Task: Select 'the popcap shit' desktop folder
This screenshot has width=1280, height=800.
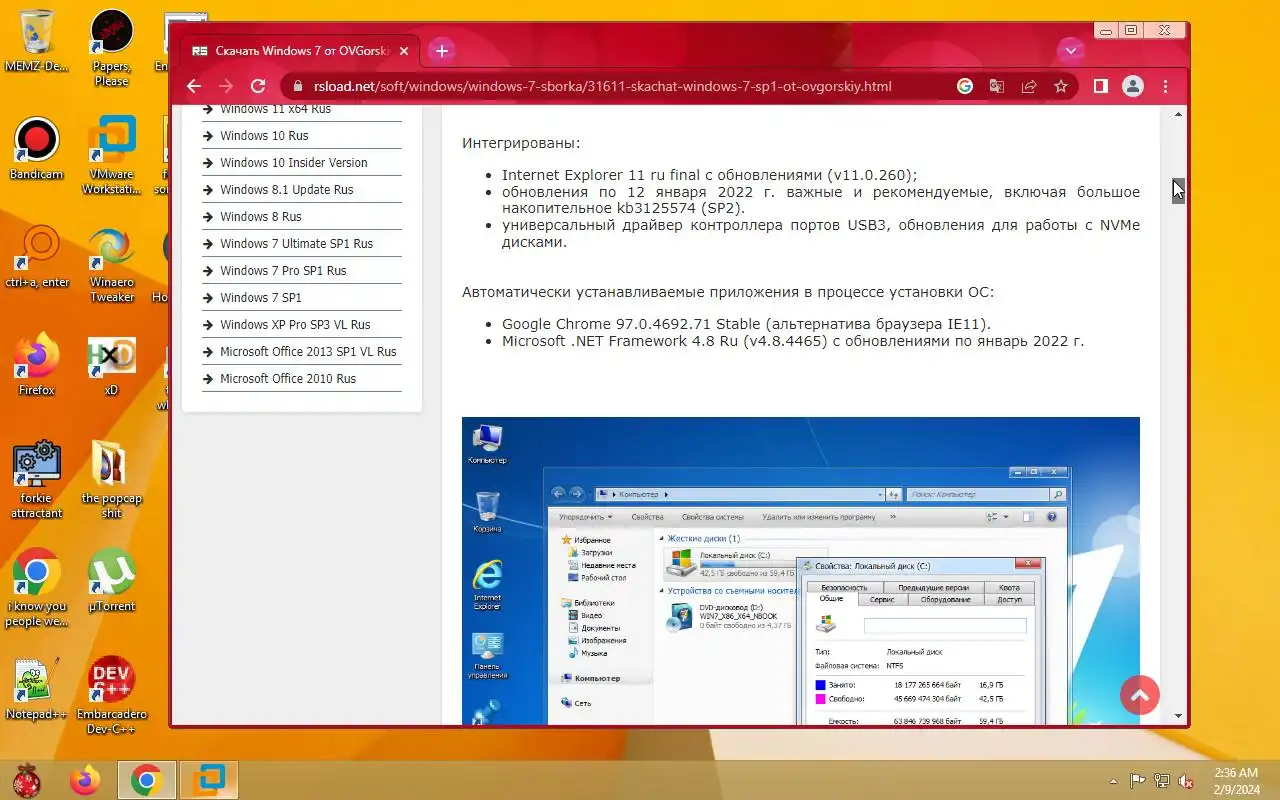Action: coord(111,481)
